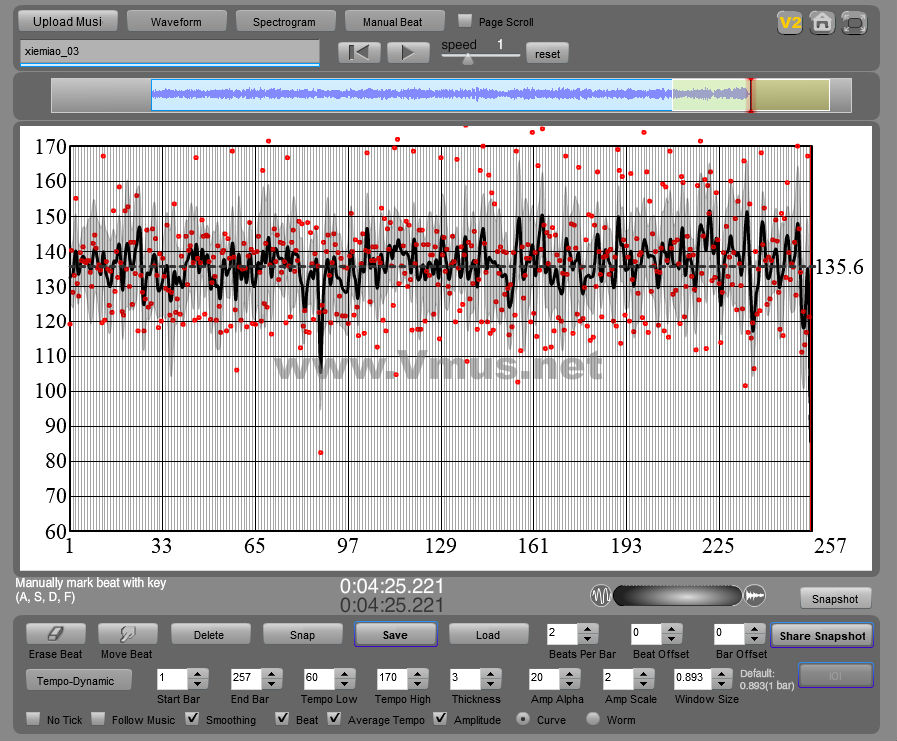Click the blue waveform overview strip
The width and height of the screenshot is (897, 741).
tap(412, 95)
